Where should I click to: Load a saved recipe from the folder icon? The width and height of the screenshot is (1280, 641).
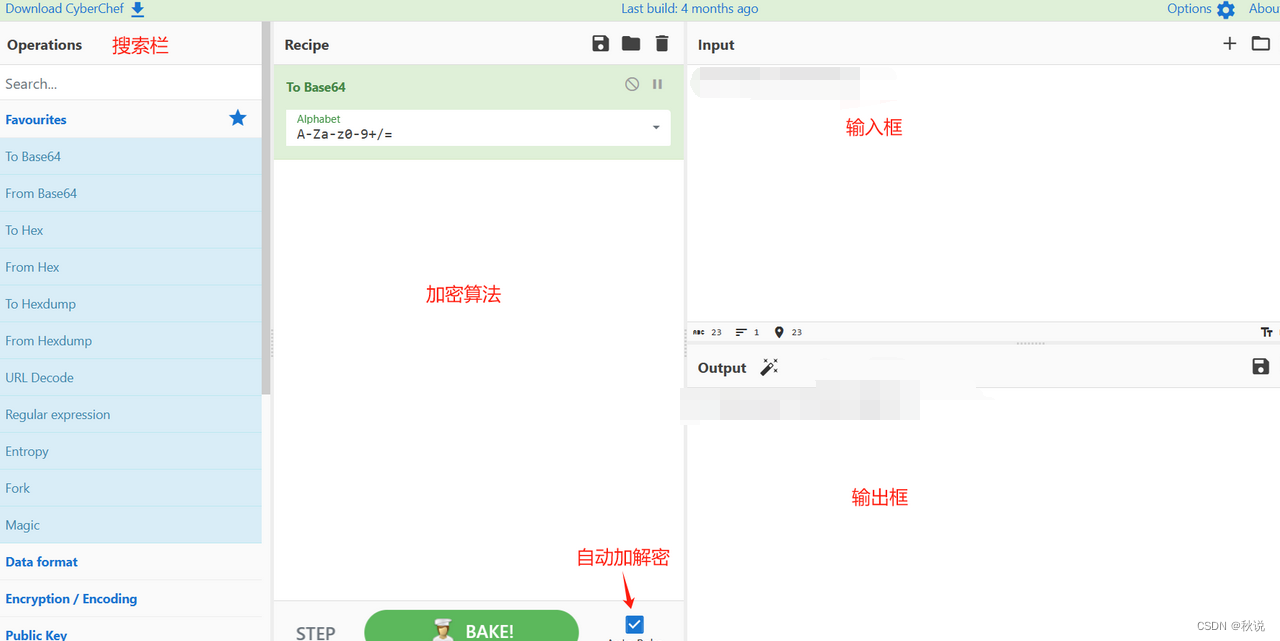point(630,44)
